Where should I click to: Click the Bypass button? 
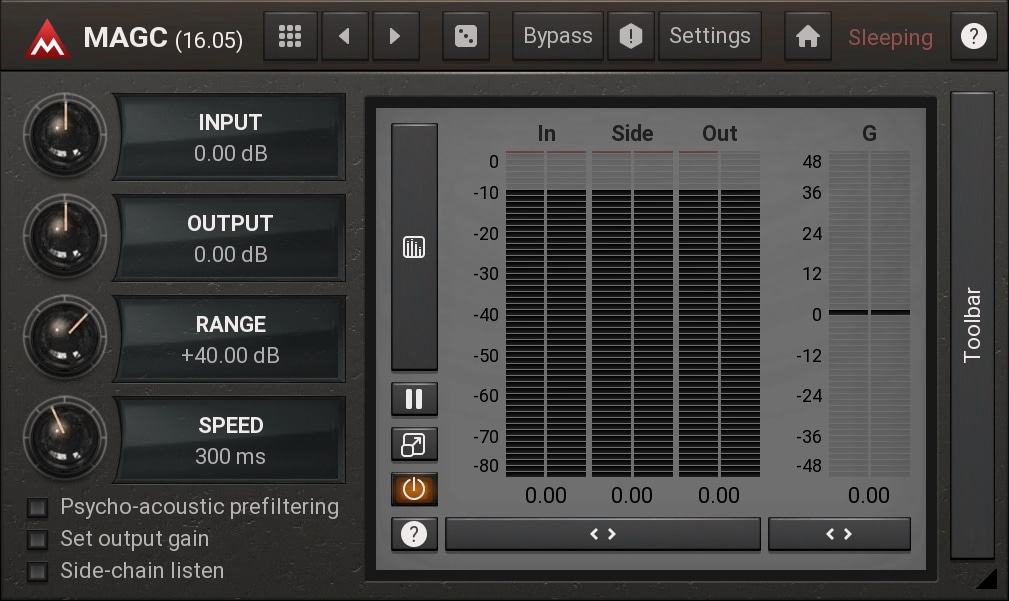coord(558,36)
